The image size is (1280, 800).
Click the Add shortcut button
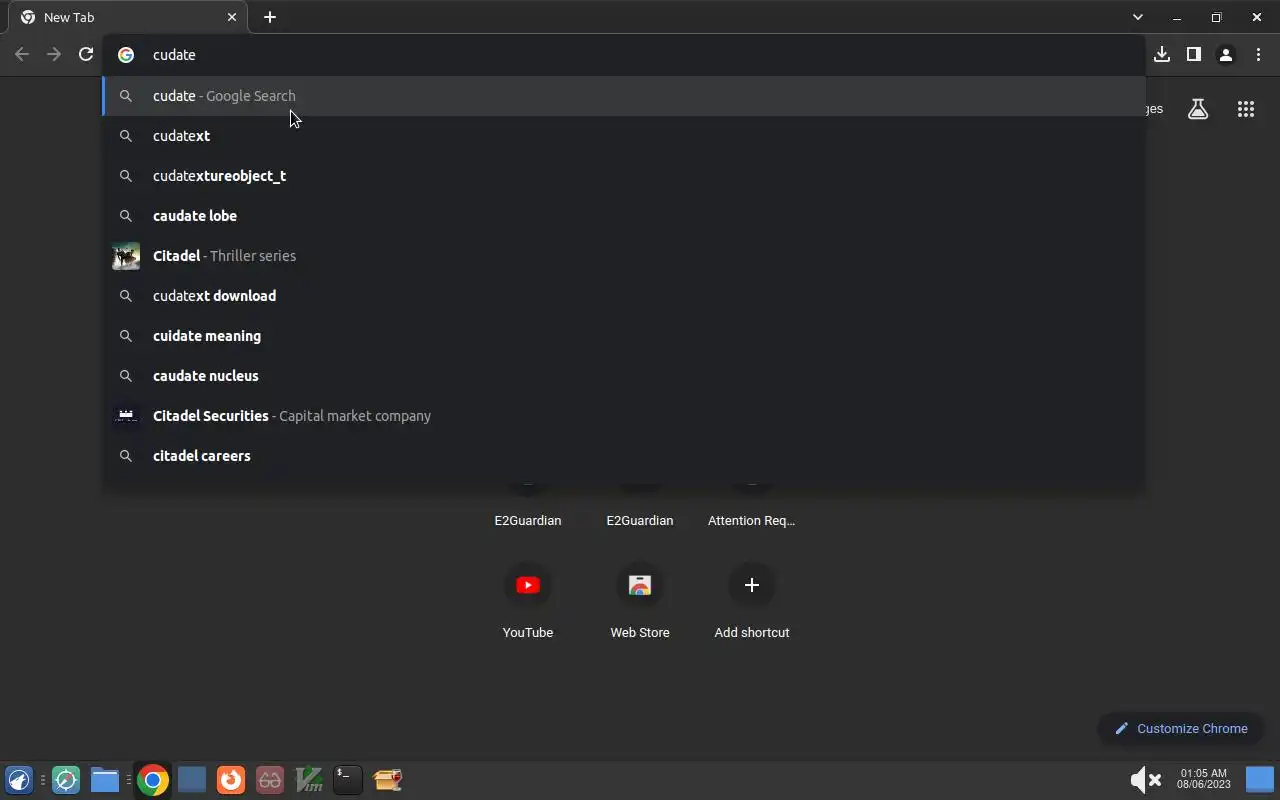click(x=752, y=600)
